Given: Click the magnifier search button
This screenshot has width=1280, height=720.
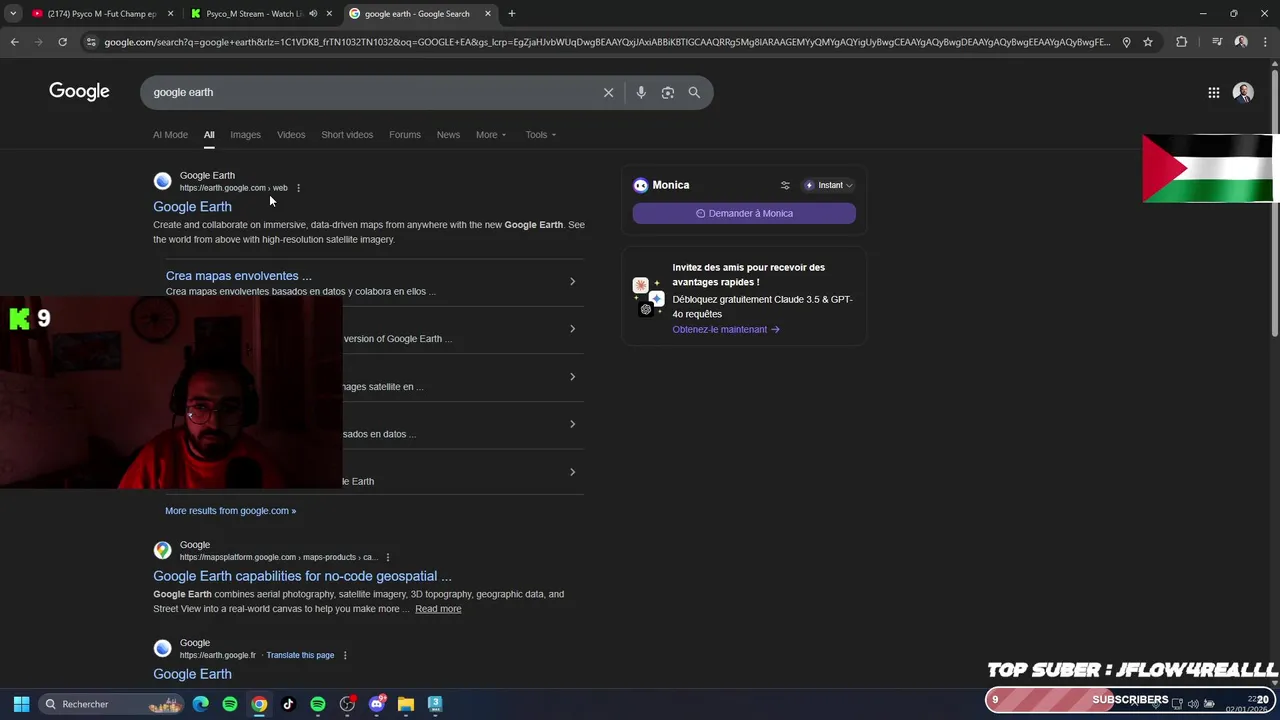Looking at the screenshot, I should [694, 92].
